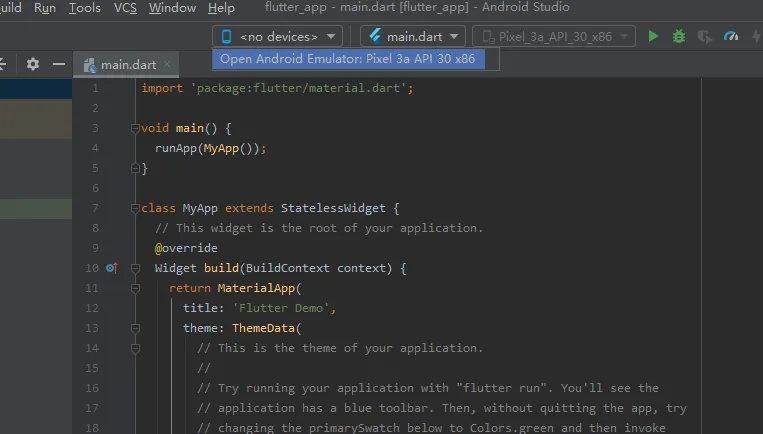The width and height of the screenshot is (763, 434).
Task: Open project panel settings gear
Action: click(33, 64)
